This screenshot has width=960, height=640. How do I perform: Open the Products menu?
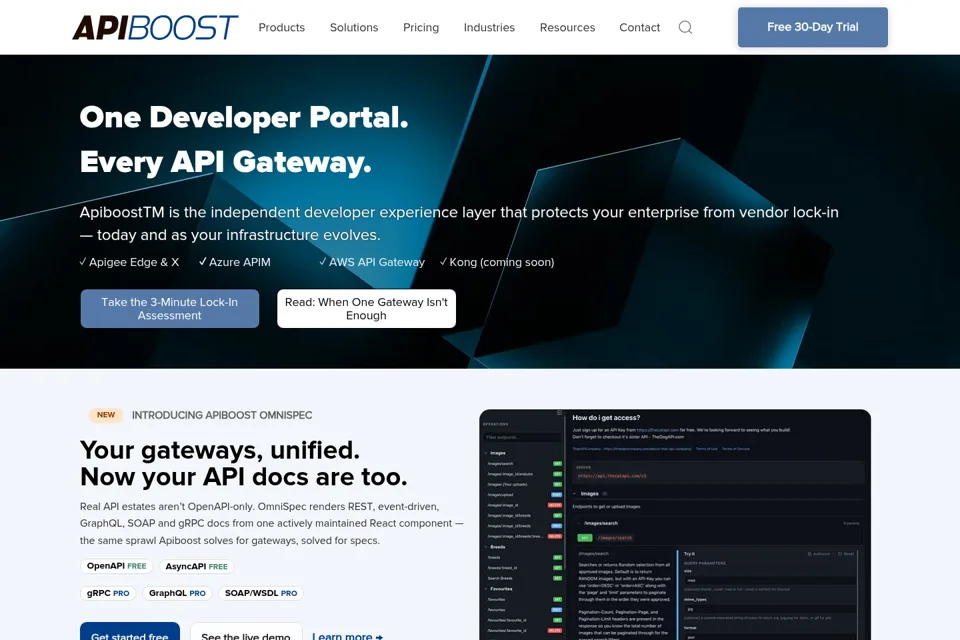click(x=282, y=28)
